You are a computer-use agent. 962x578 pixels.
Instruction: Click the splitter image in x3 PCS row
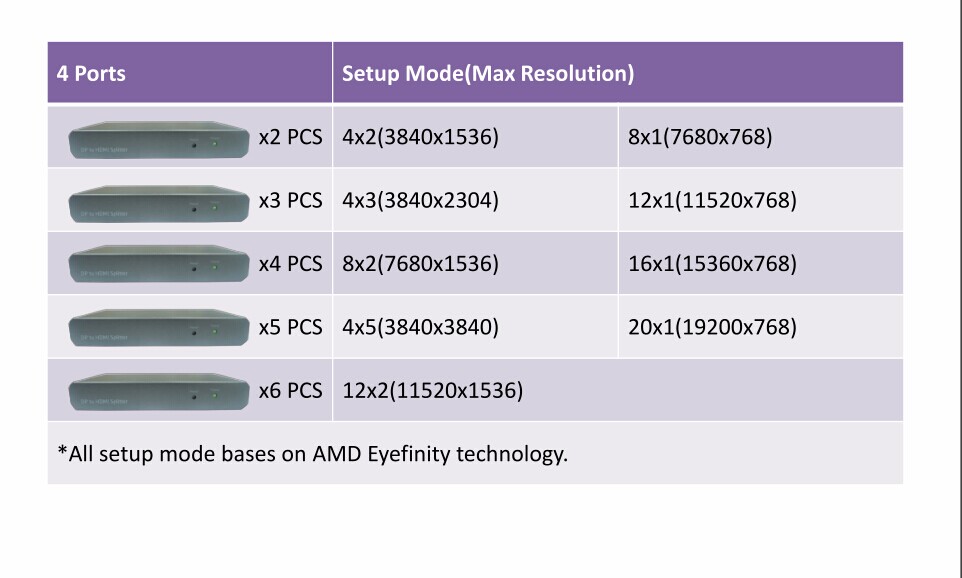coord(159,204)
